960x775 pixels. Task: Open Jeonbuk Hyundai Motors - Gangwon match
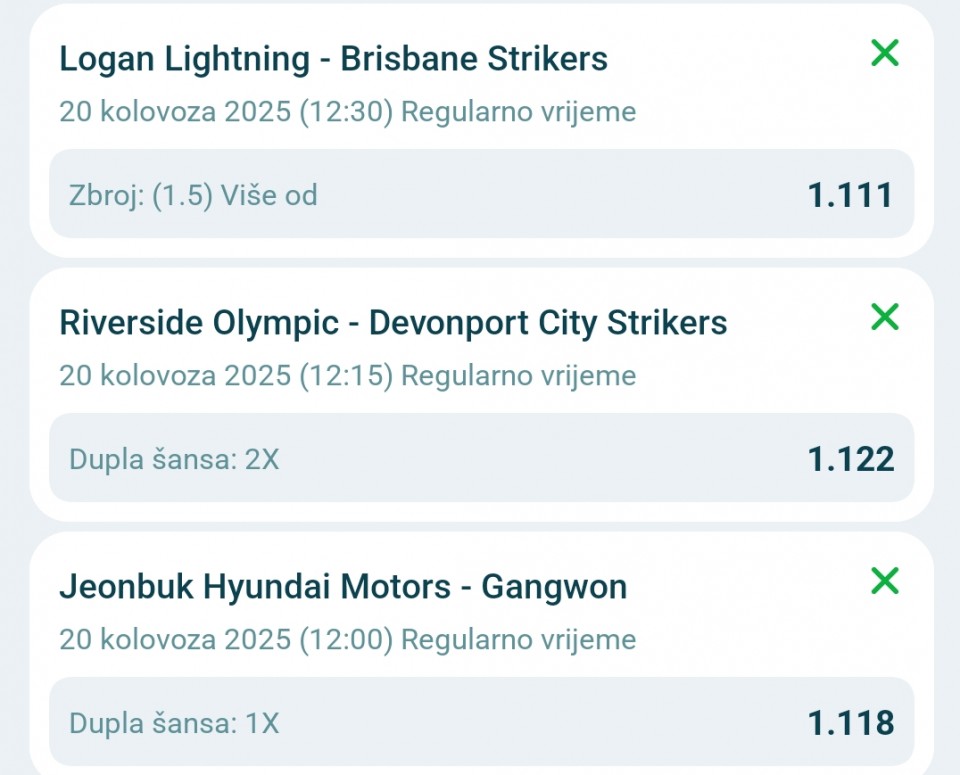(x=343, y=586)
